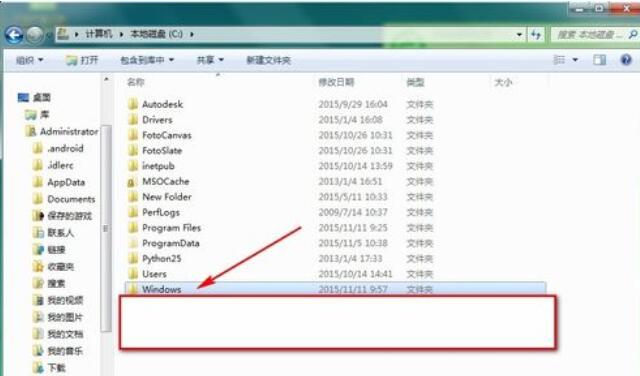Select the PerfLogs folder

click(x=161, y=212)
